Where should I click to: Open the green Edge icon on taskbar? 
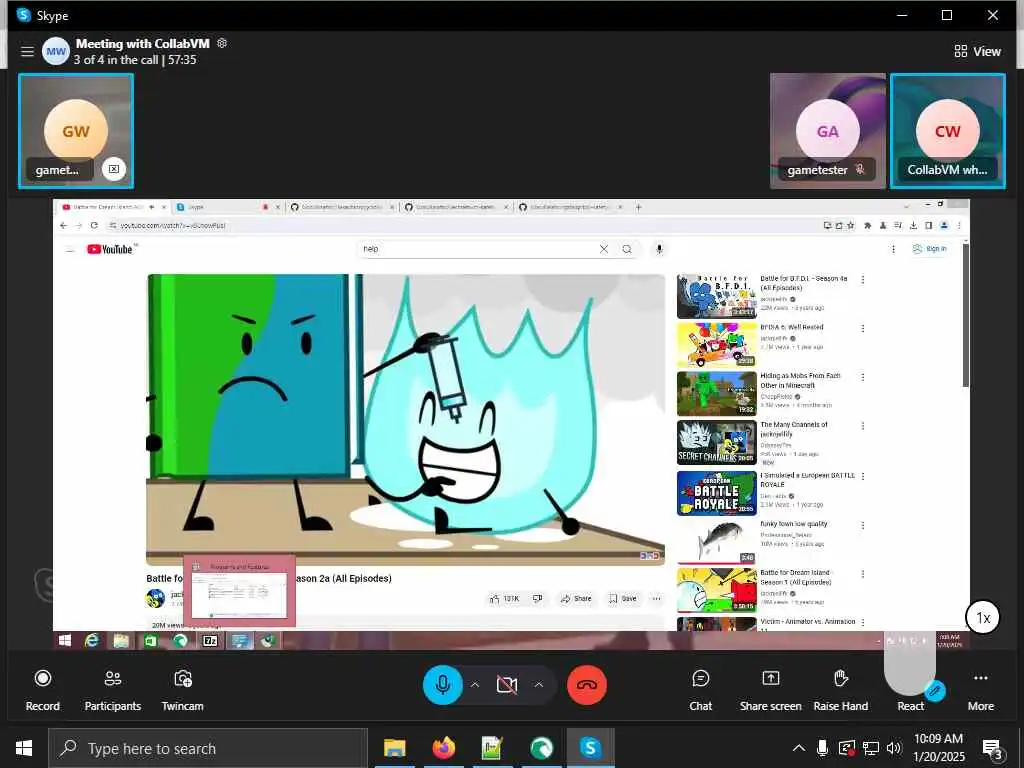tap(541, 748)
